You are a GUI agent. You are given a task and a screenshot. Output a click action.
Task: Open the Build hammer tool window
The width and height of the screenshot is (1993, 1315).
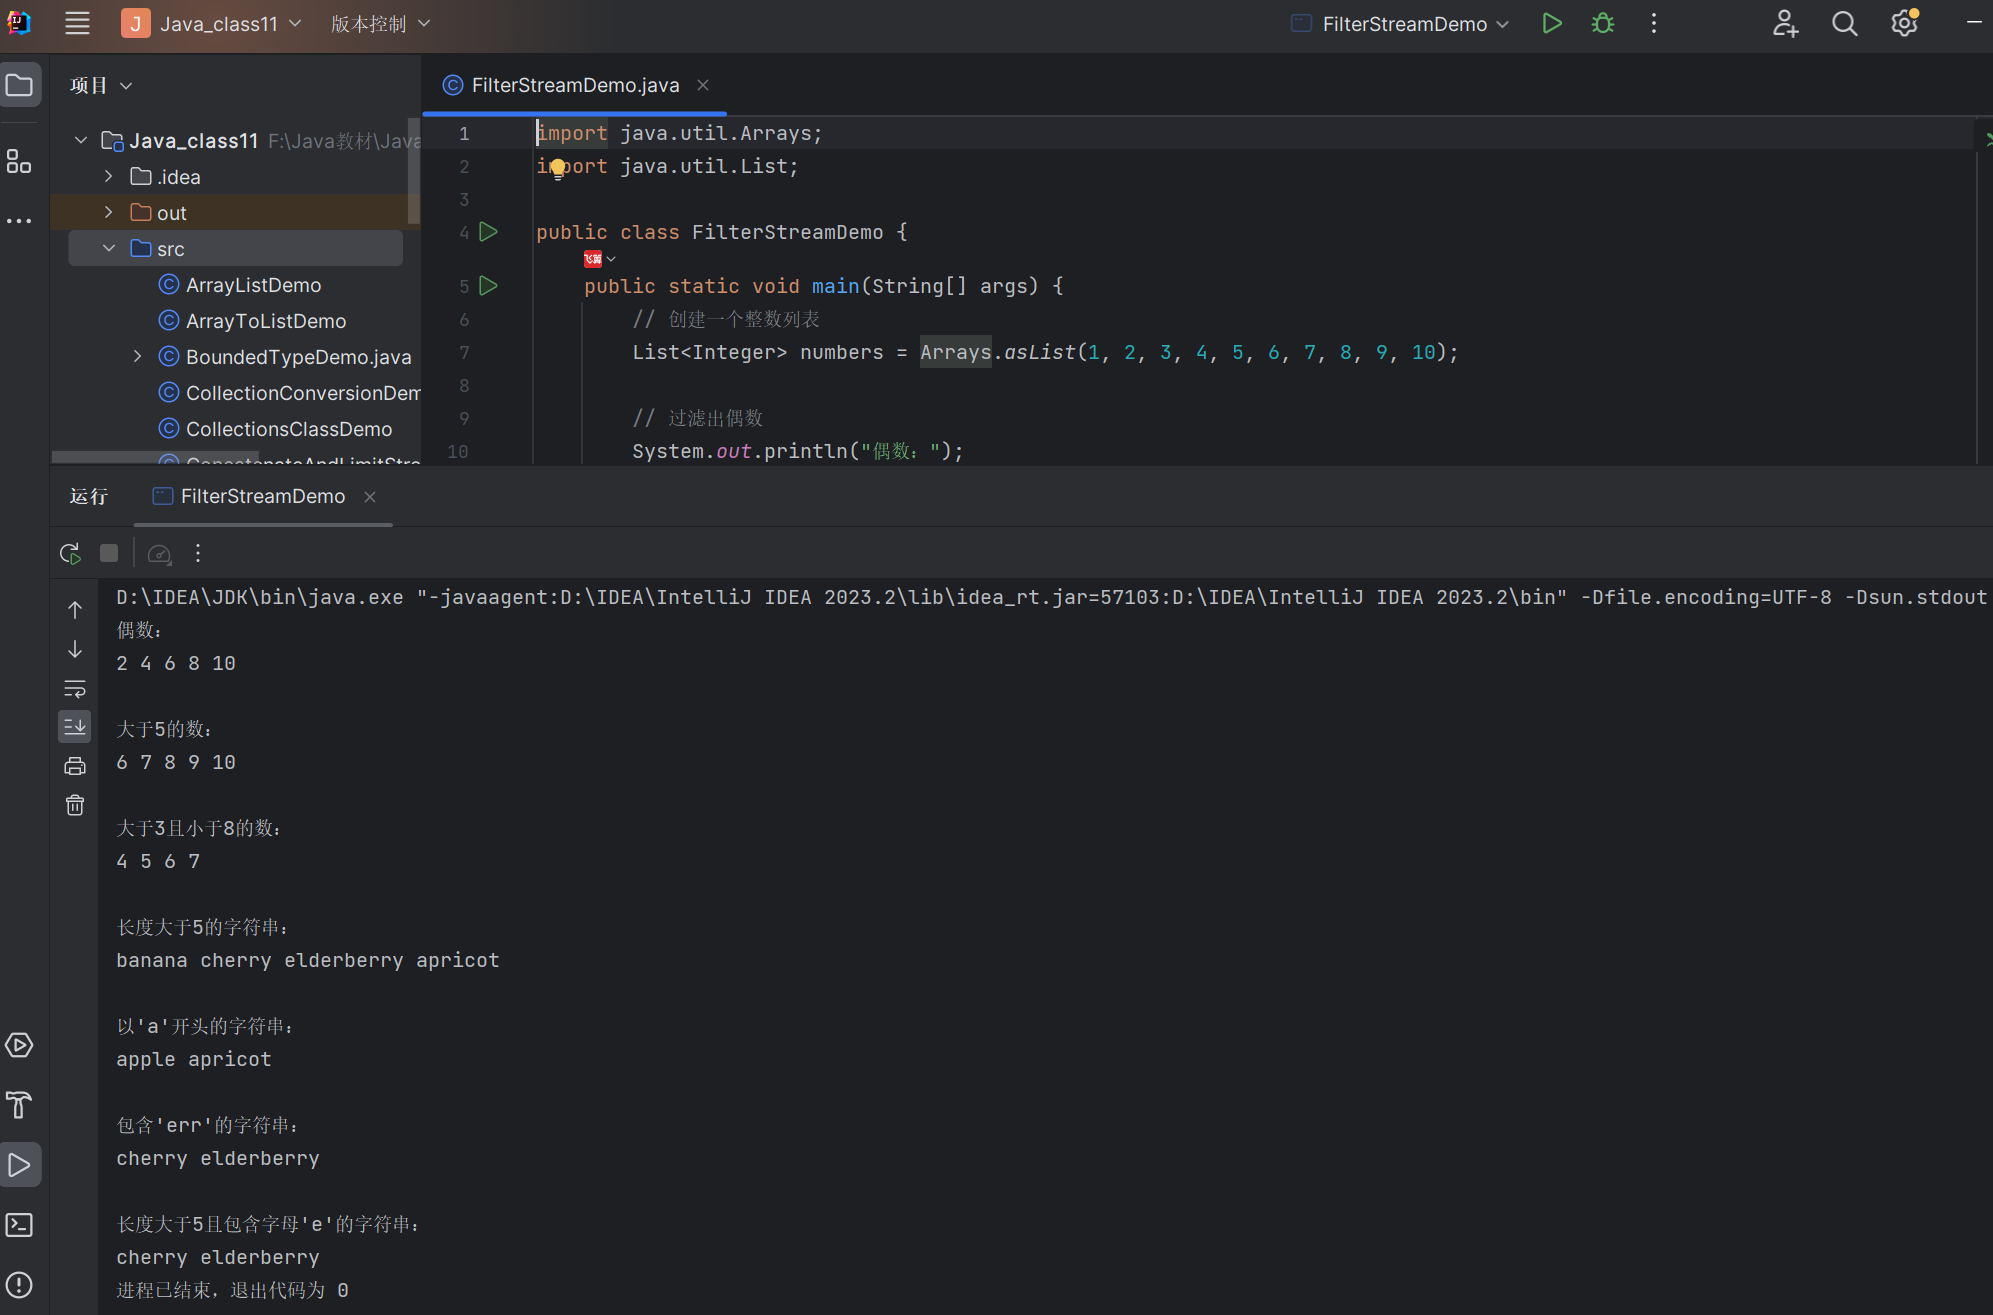tap(20, 1105)
